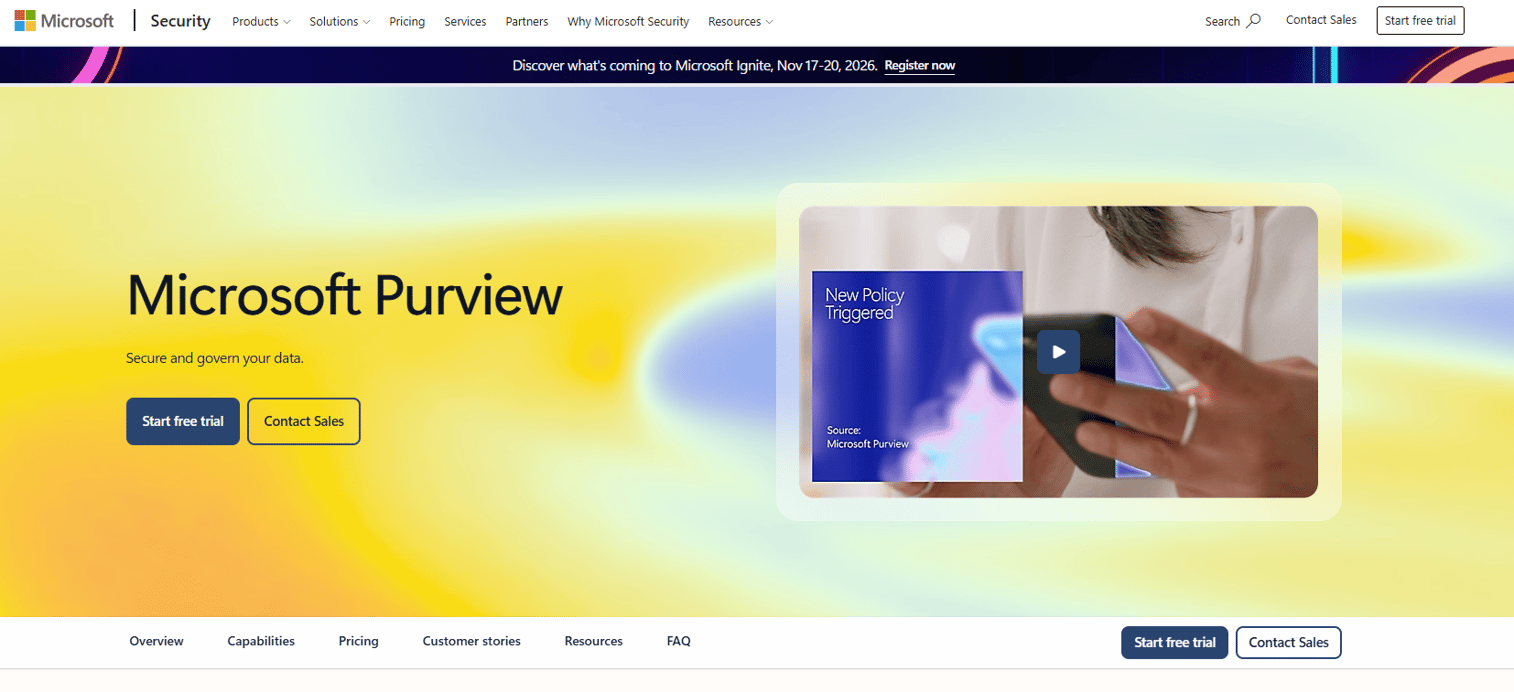Open the Customer stories tab

point(472,641)
